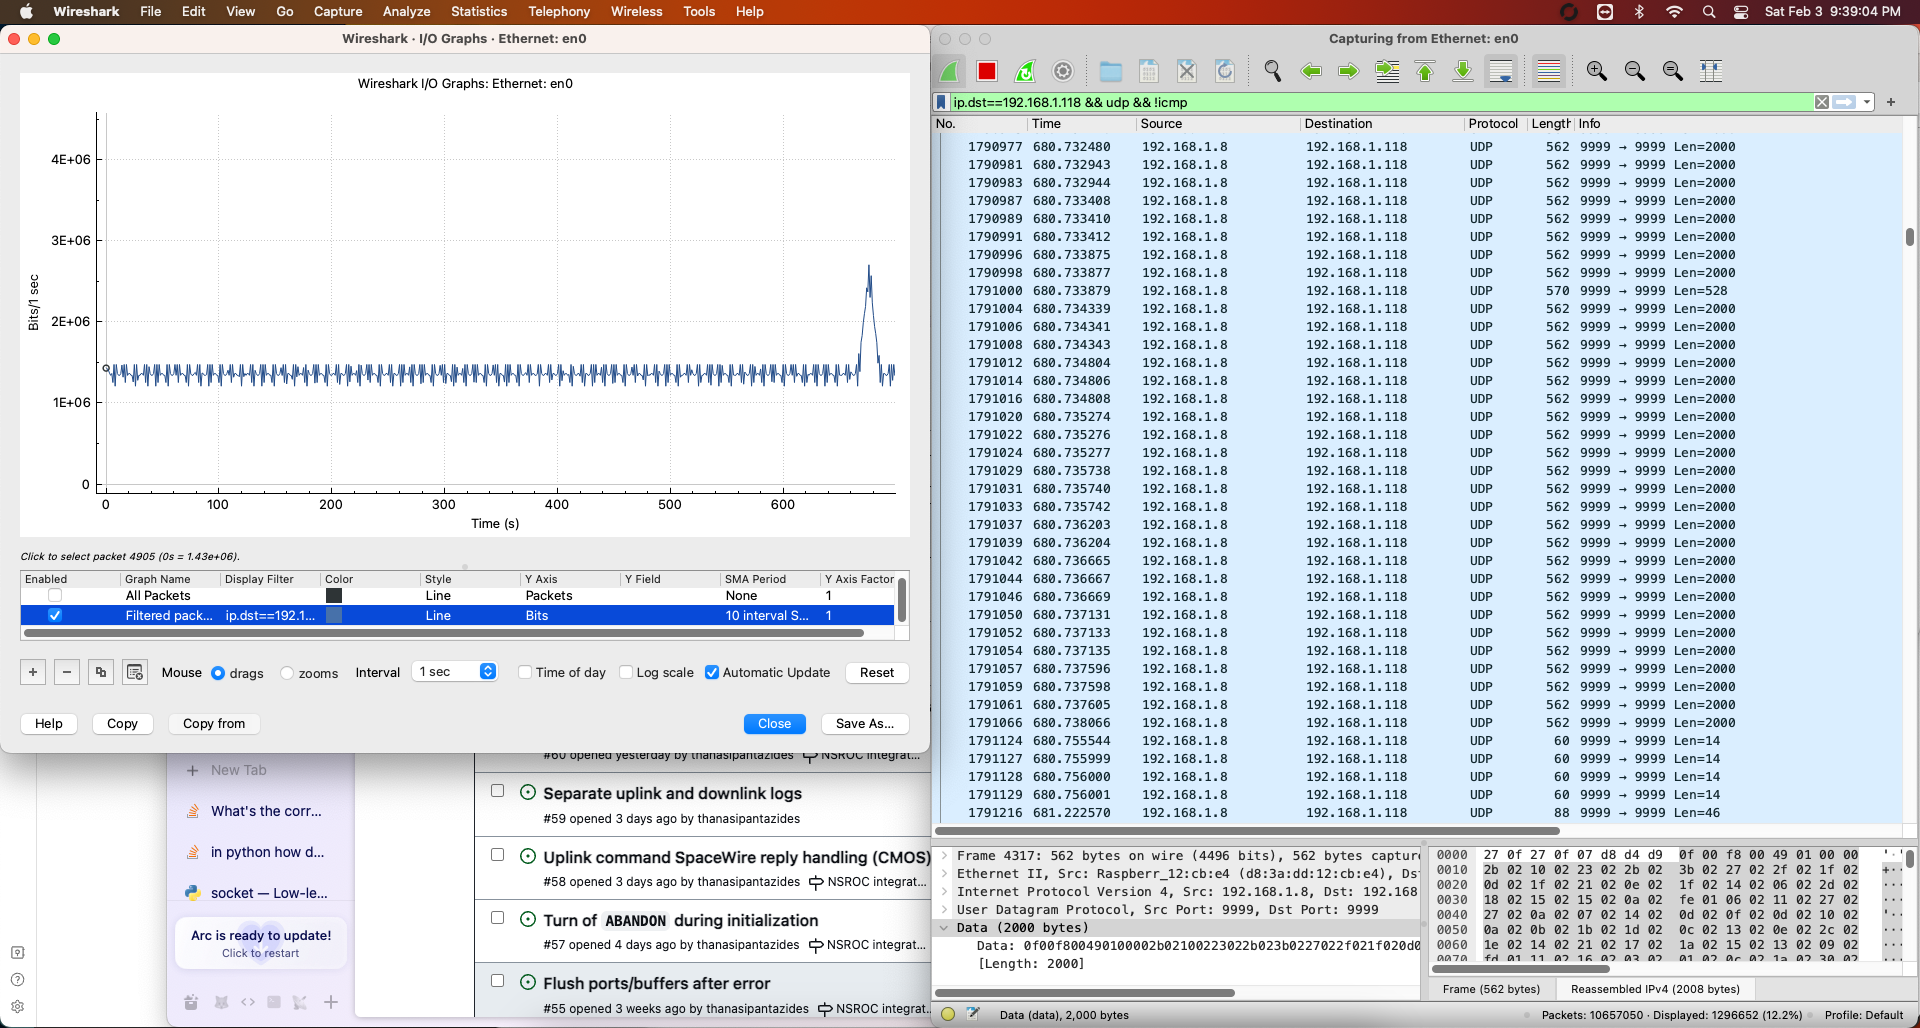Add a display filter button plus

1890,102
